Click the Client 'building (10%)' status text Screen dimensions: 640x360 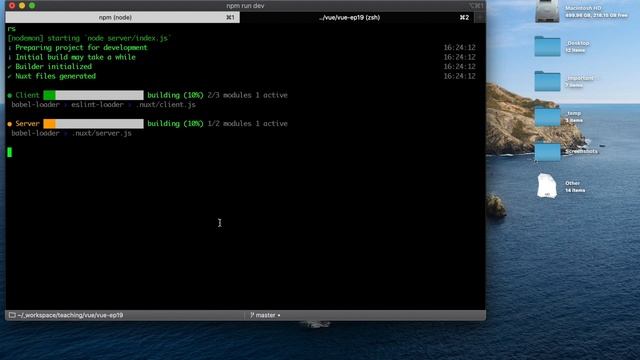point(175,95)
